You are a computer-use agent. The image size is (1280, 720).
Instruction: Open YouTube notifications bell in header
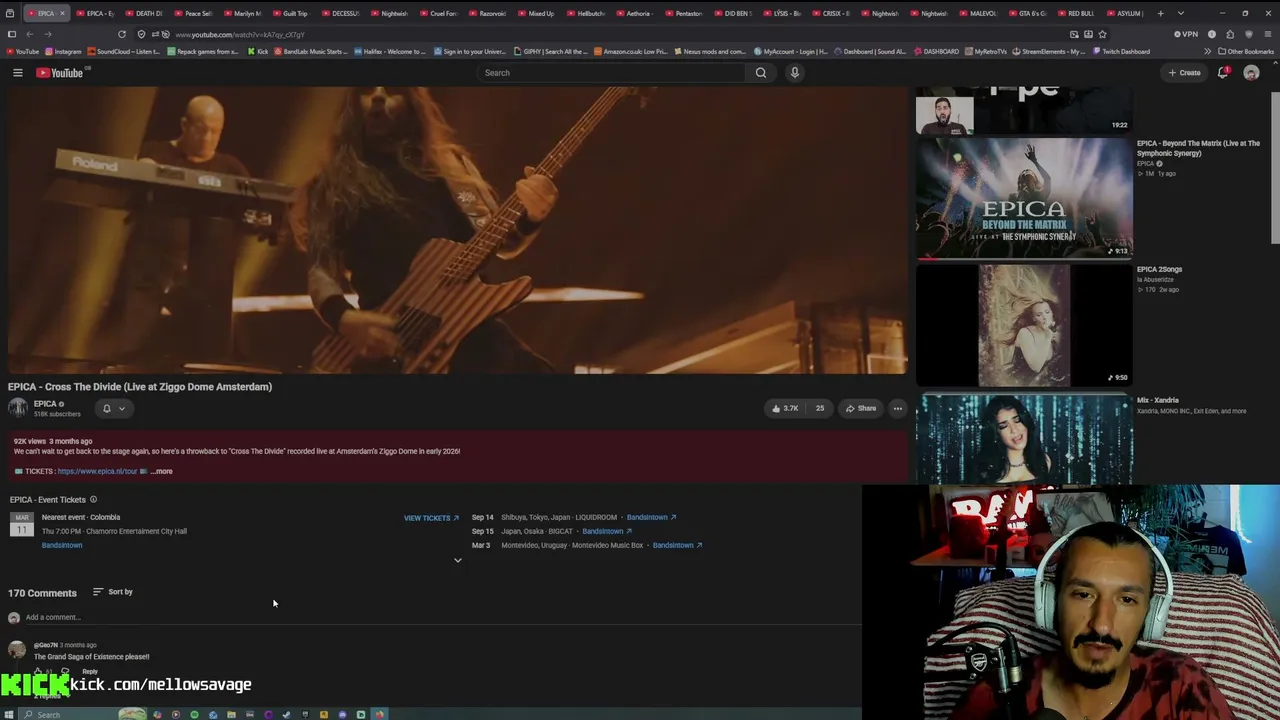tap(1223, 73)
